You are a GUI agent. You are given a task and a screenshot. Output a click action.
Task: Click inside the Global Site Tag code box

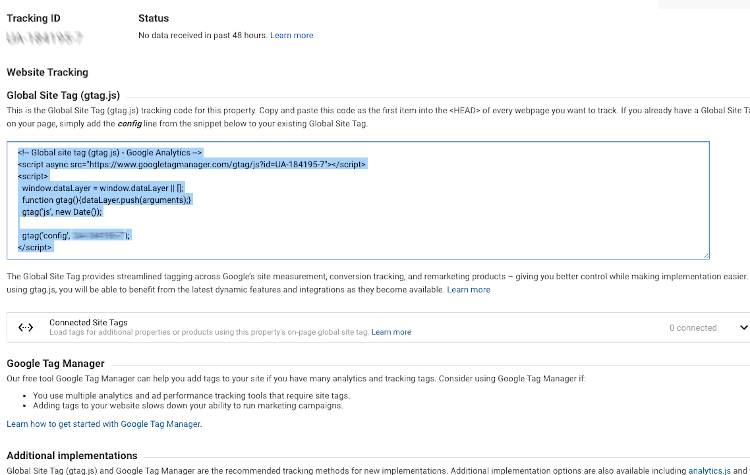tap(358, 200)
